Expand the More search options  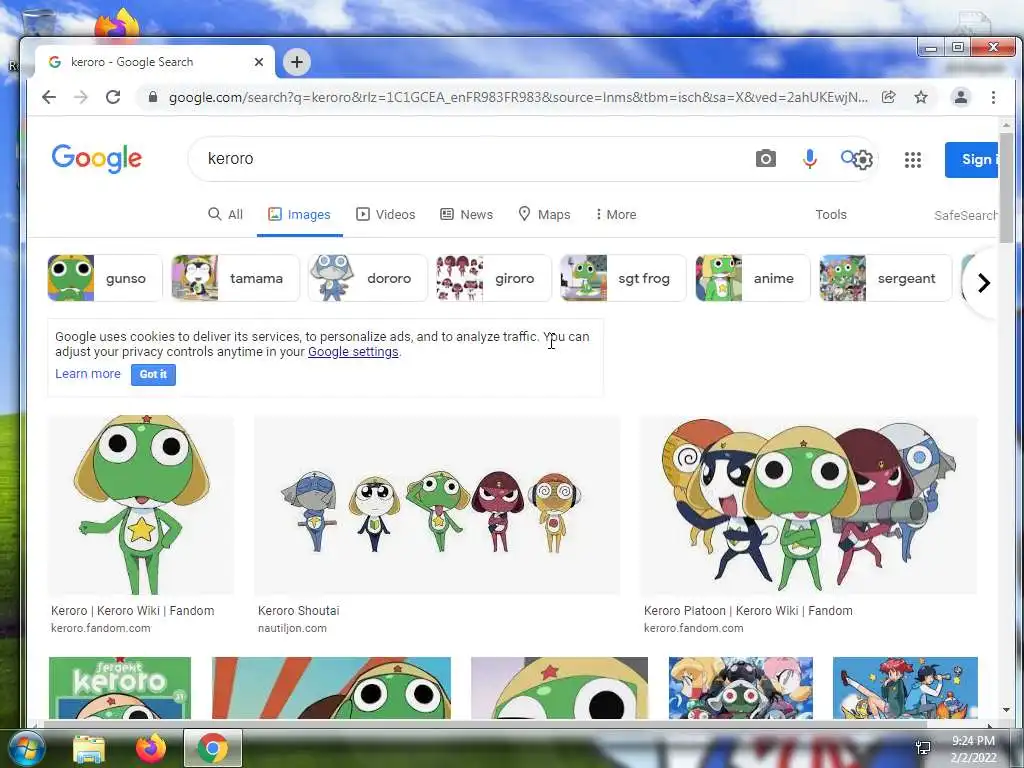(616, 214)
